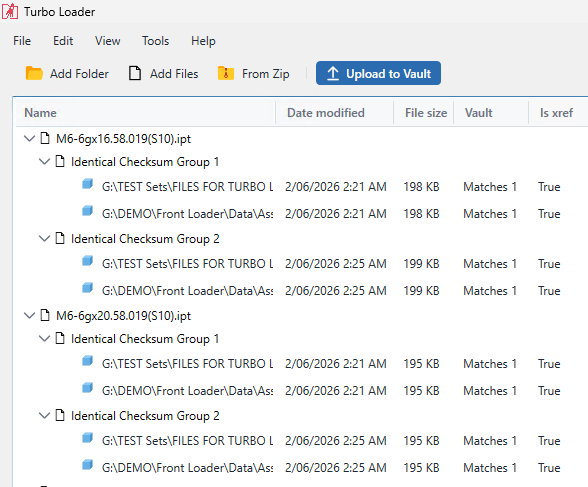The height and width of the screenshot is (487, 588).
Task: Click page icon of Group 1 under M6-6gx20
Action: click(x=60, y=338)
